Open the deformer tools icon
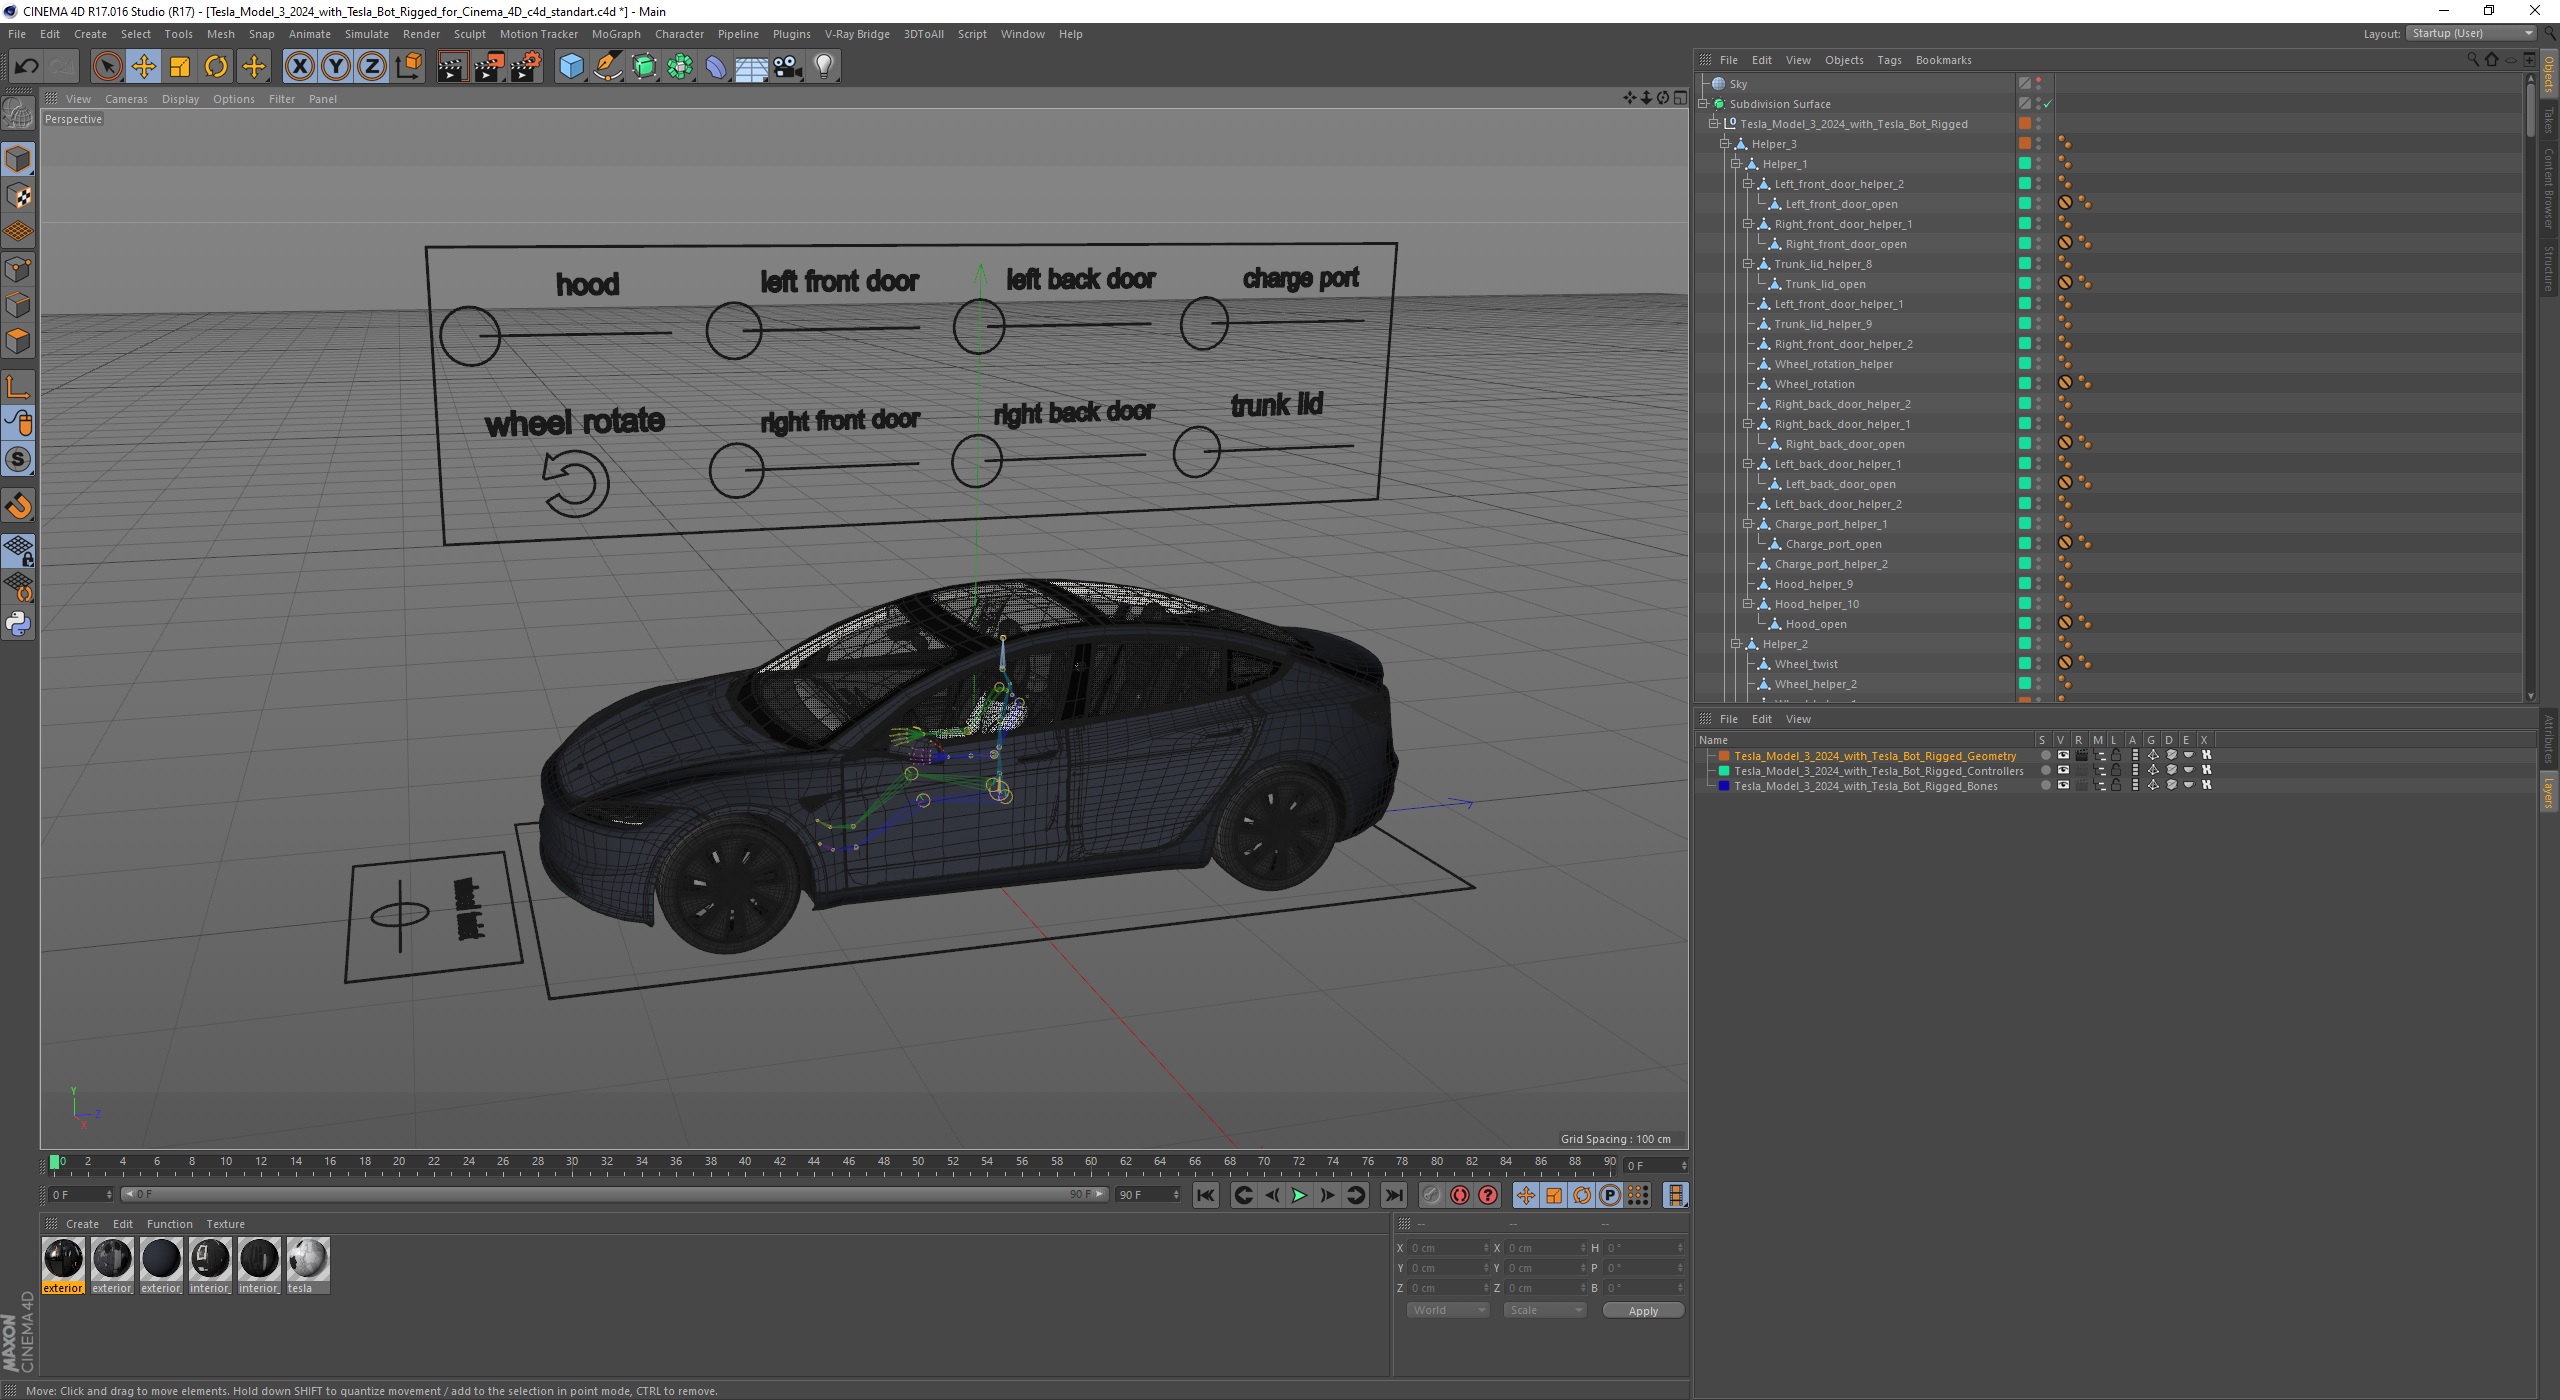This screenshot has width=2560, height=1400. [717, 67]
